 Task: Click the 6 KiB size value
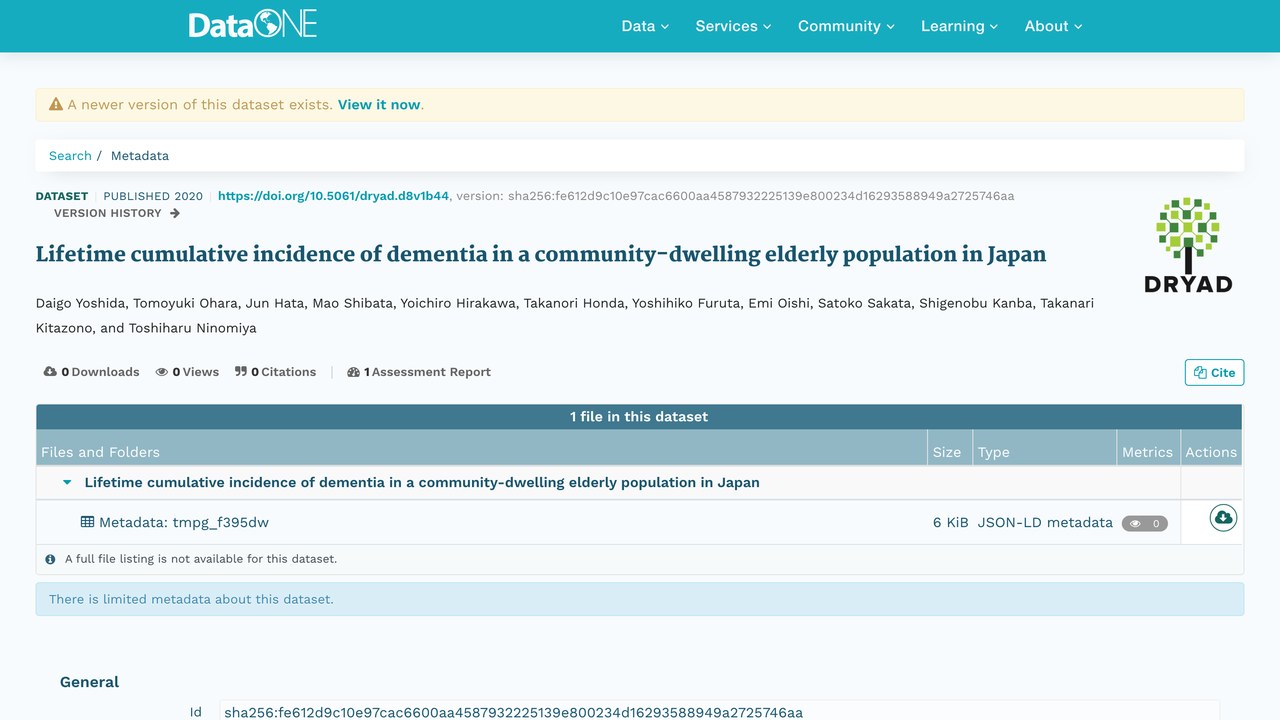(x=950, y=522)
